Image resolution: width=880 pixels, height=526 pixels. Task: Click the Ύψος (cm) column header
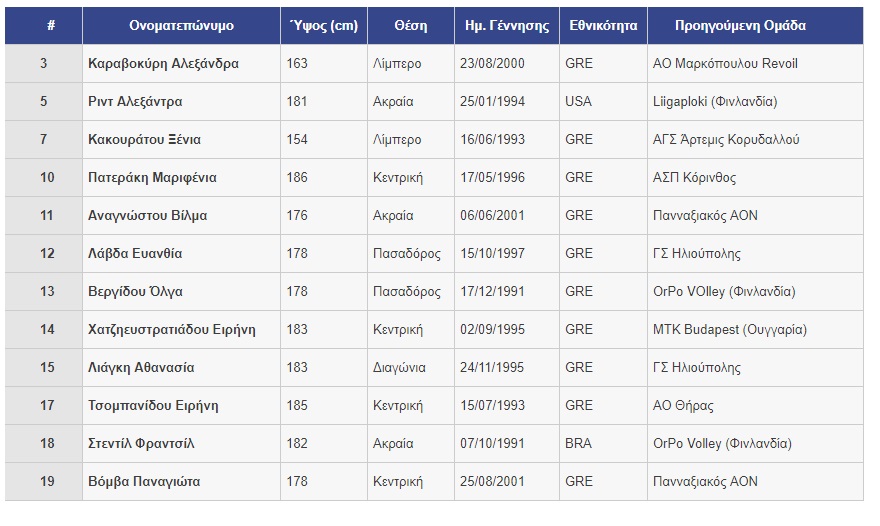click(x=323, y=26)
